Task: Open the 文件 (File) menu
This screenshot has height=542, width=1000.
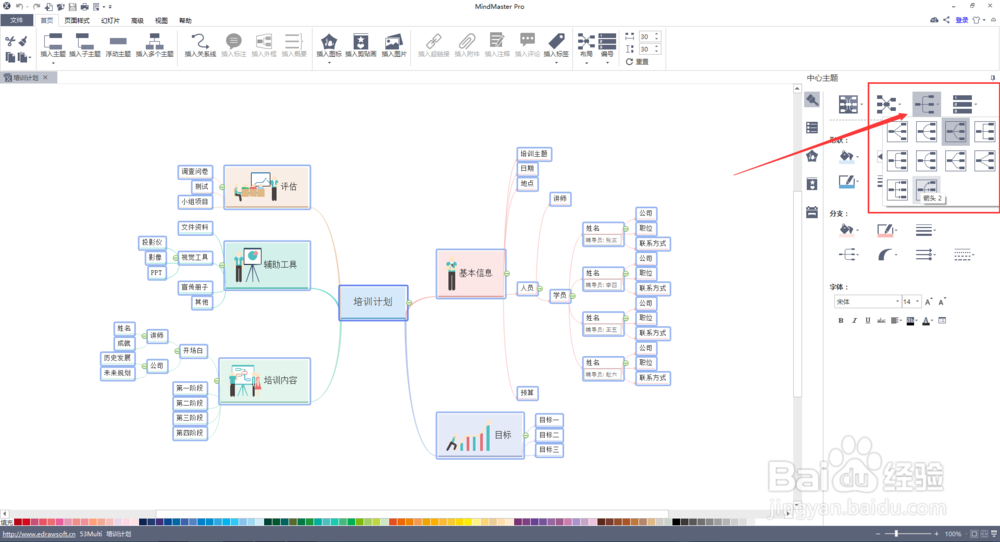Action: coord(17,20)
